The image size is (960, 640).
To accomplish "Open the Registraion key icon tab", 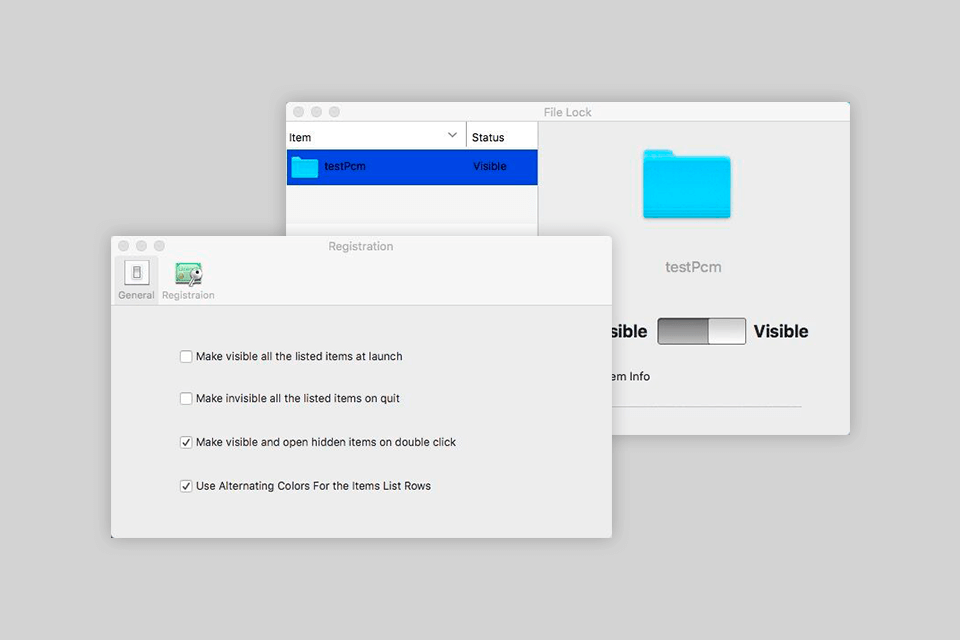I will click(x=189, y=274).
